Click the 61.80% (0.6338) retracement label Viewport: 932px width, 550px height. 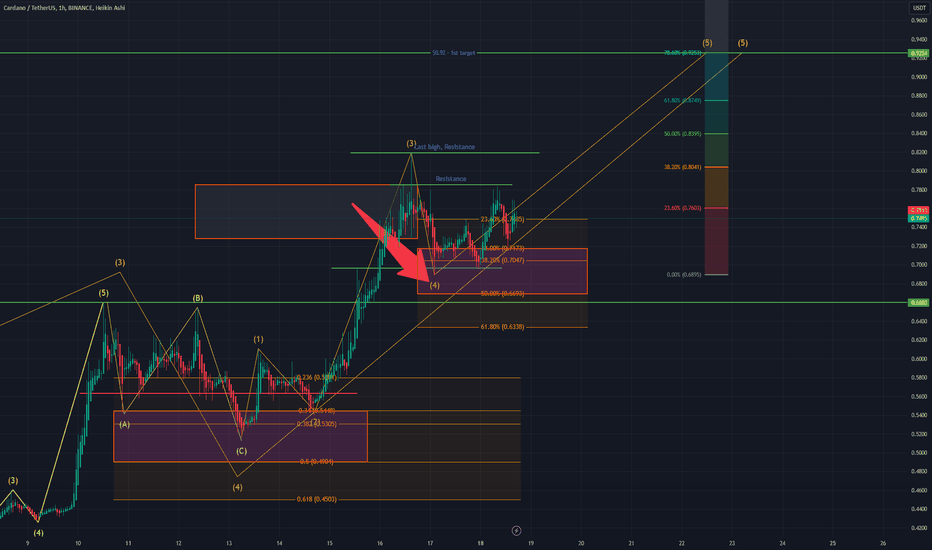[502, 327]
